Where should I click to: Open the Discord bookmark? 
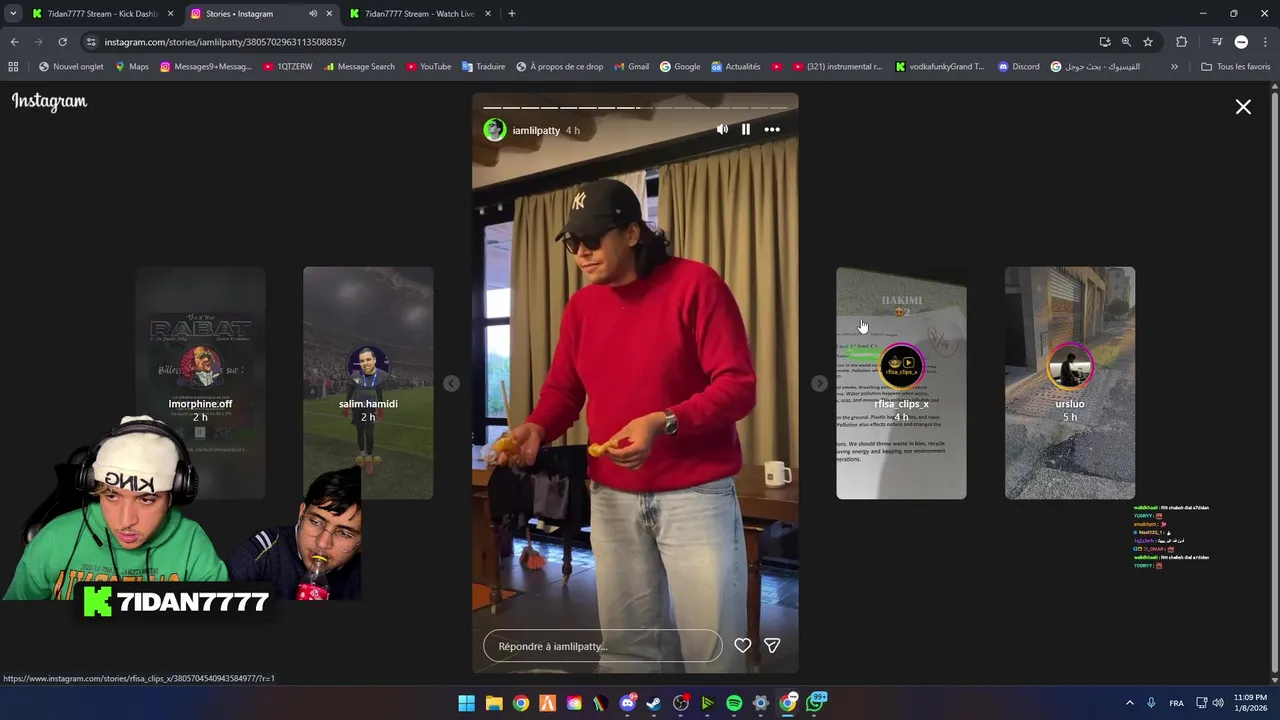1018,67
